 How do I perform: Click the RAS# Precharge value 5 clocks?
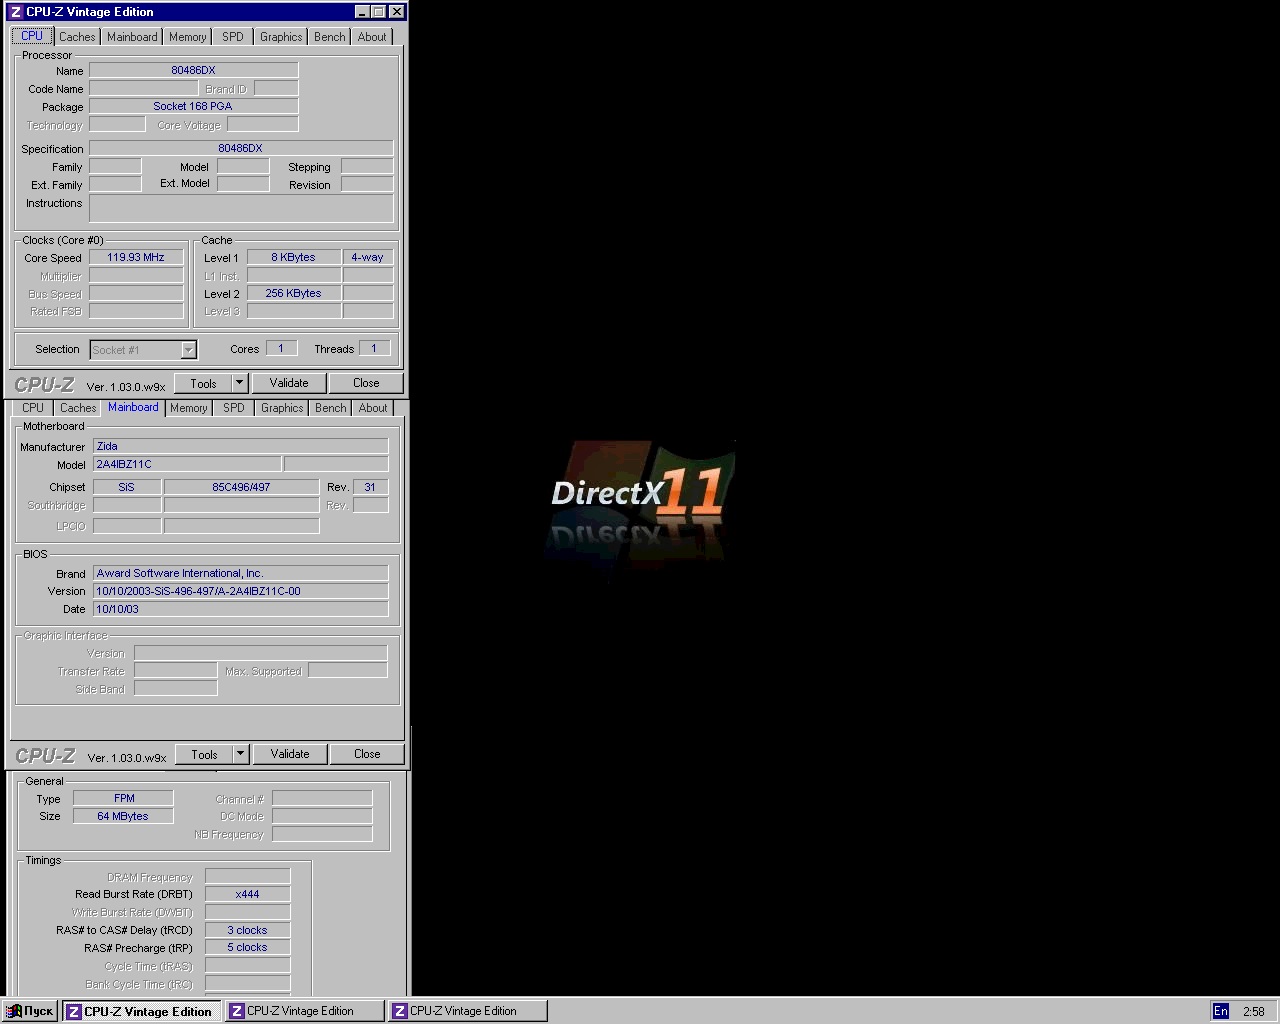tap(247, 947)
